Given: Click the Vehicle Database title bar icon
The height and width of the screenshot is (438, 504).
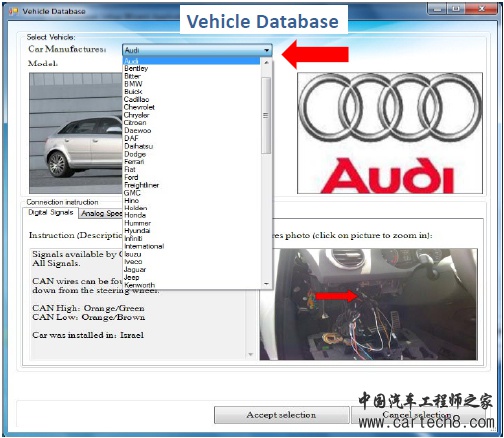Looking at the screenshot, I should pos(13,11).
